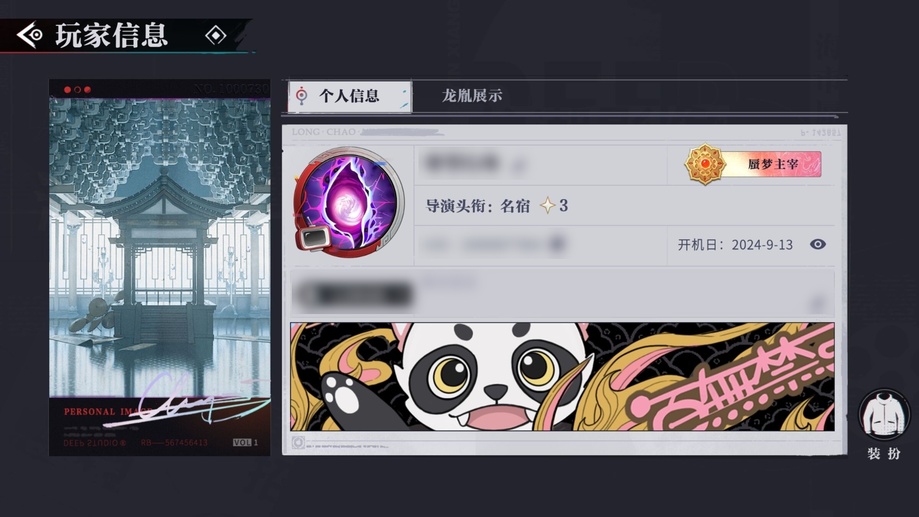Click small square icon below panda banner
This screenshot has width=919, height=517.
(x=298, y=443)
